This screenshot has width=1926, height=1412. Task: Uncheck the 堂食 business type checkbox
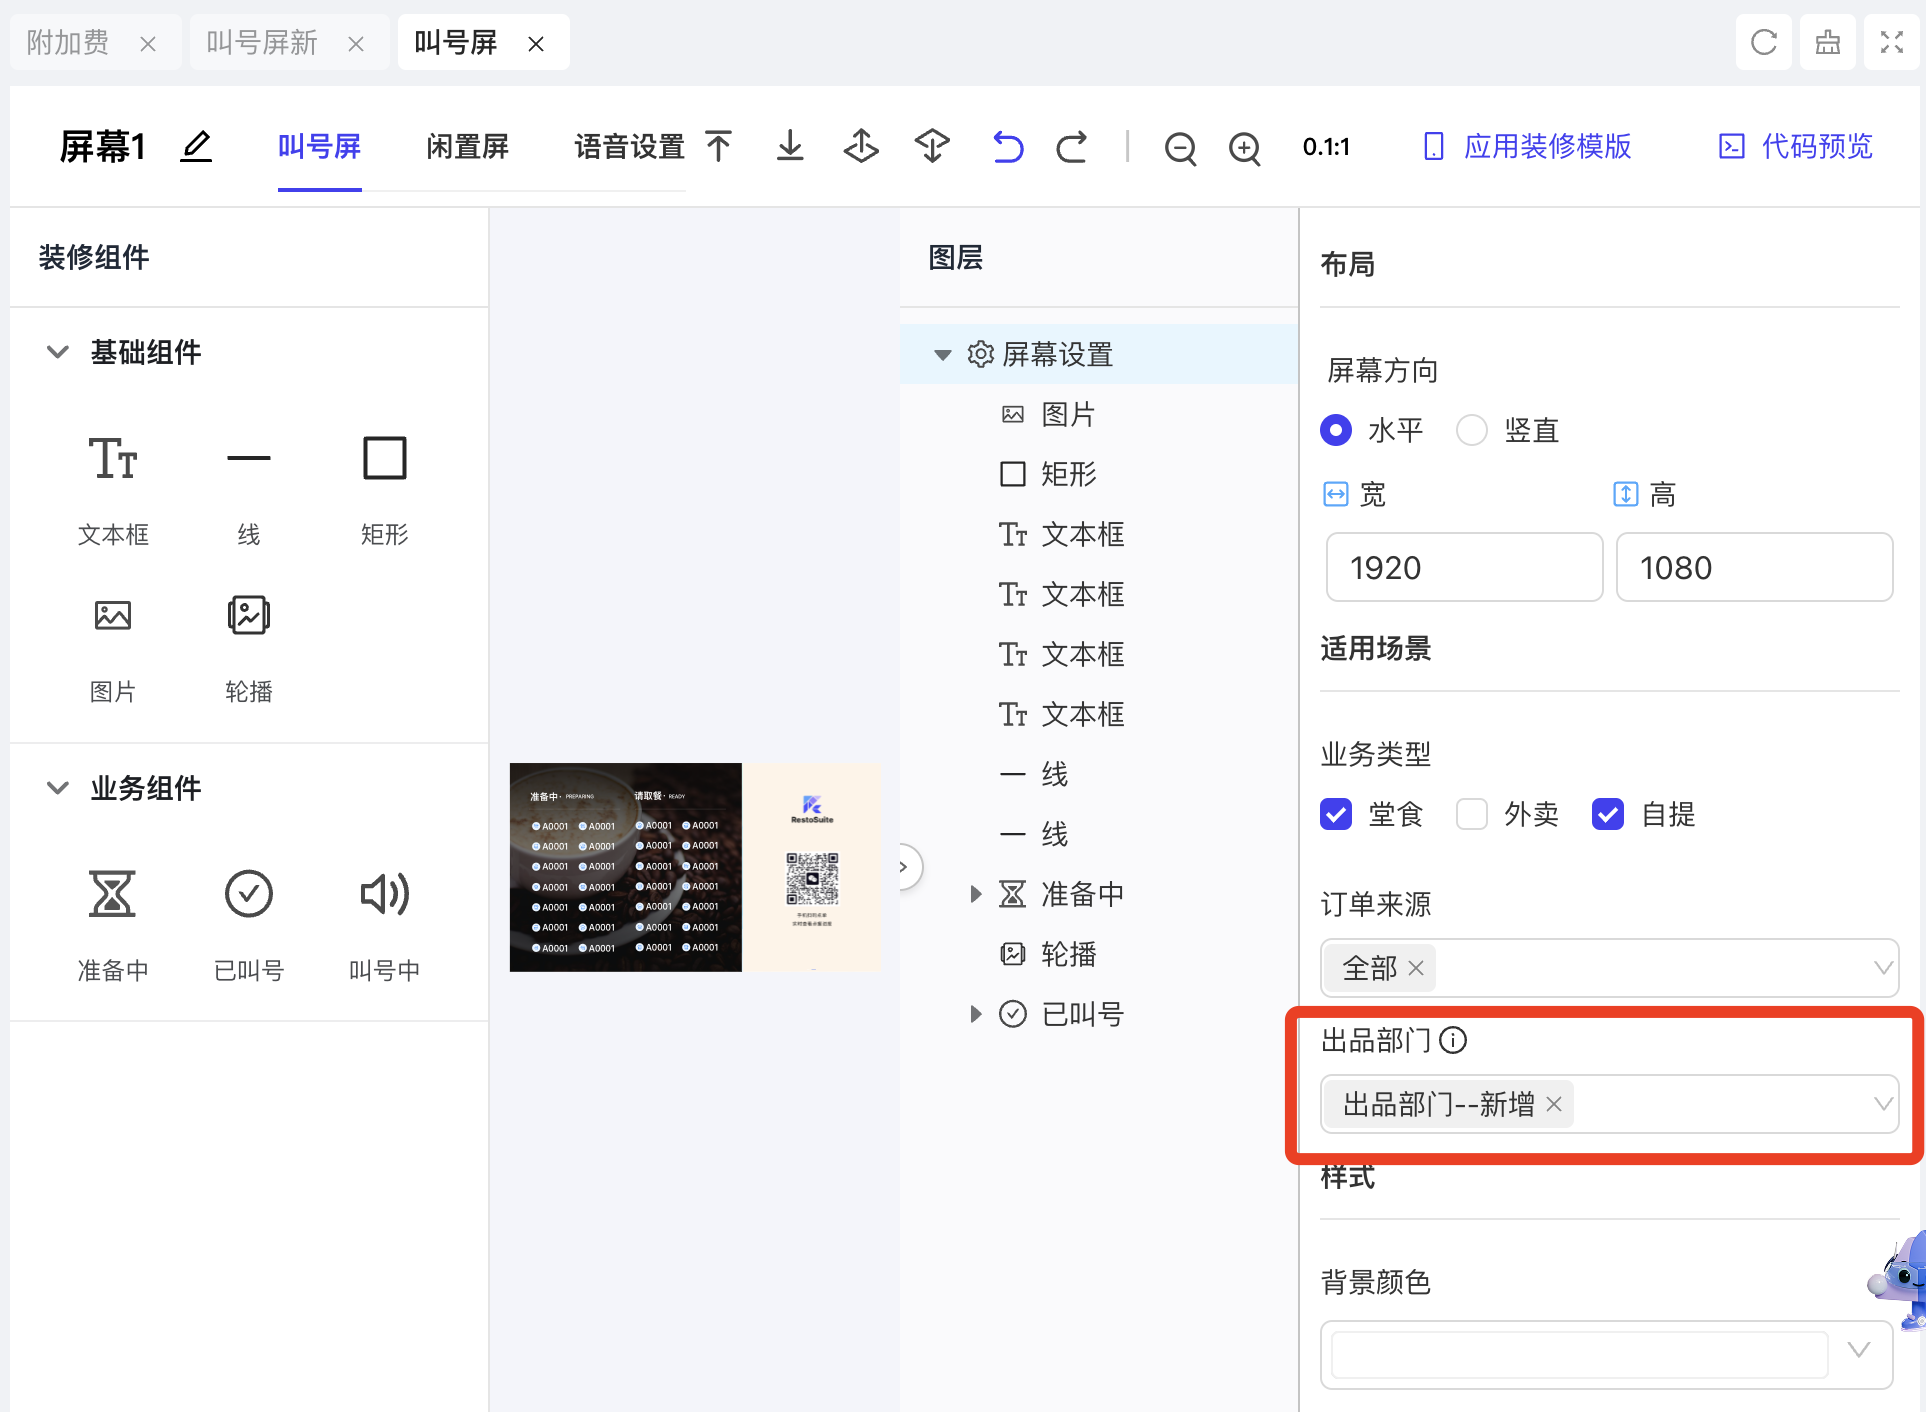pyautogui.click(x=1336, y=814)
